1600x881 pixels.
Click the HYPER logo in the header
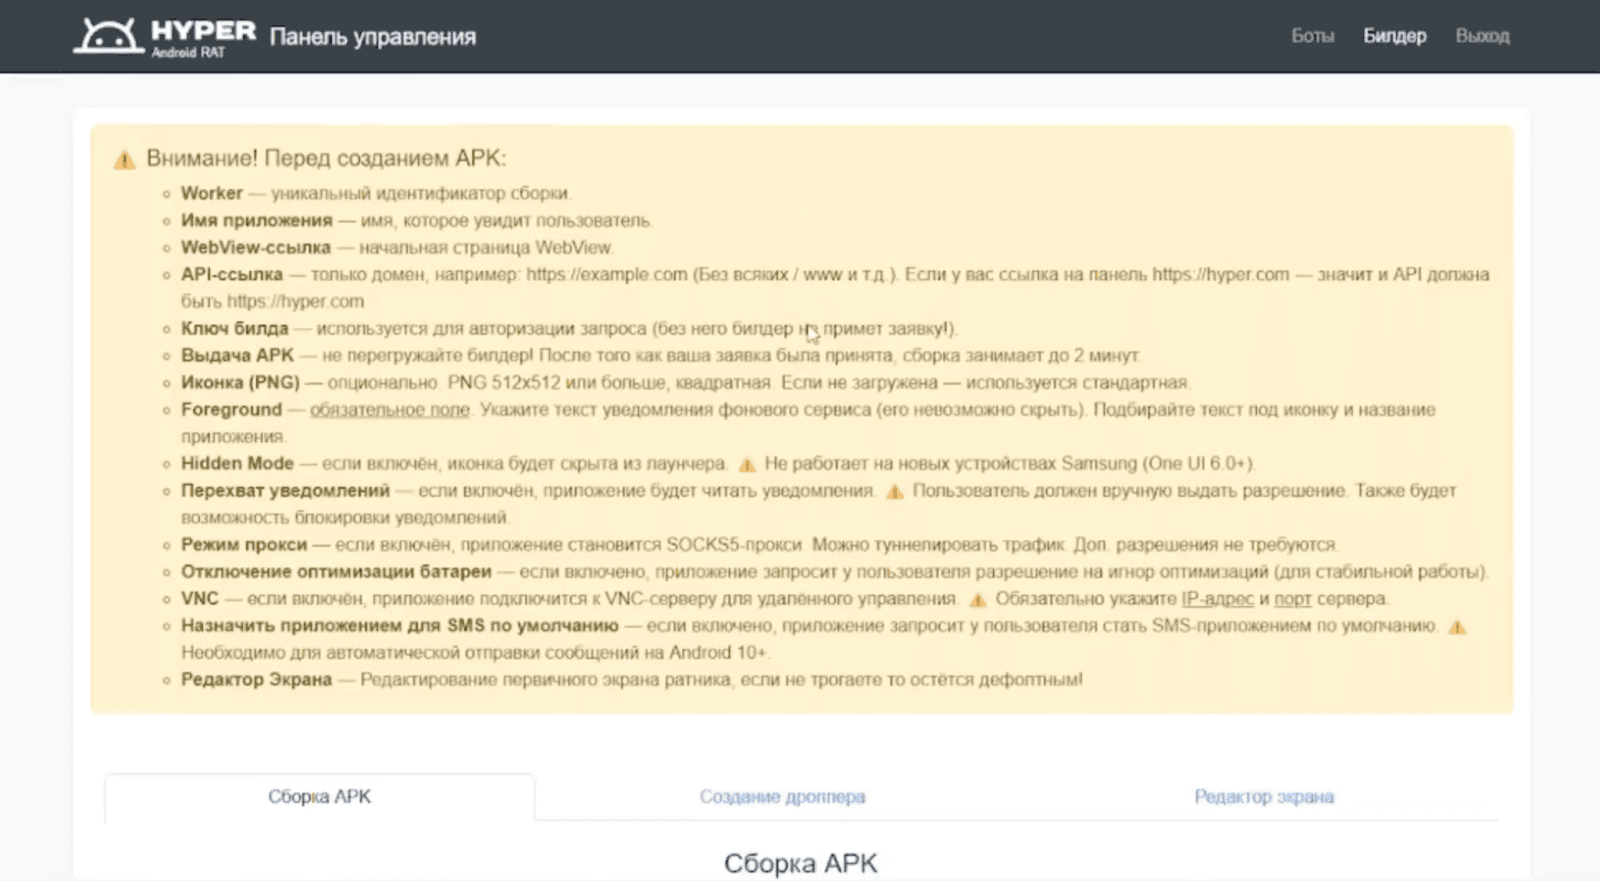pos(164,37)
